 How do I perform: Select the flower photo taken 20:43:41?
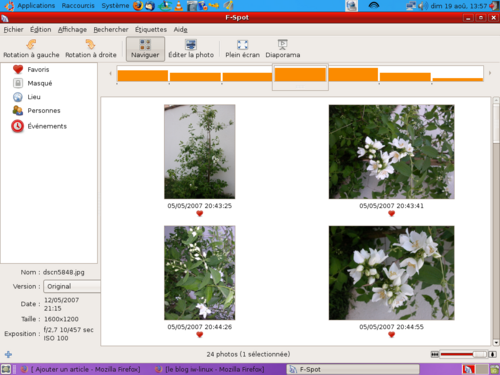(x=391, y=152)
